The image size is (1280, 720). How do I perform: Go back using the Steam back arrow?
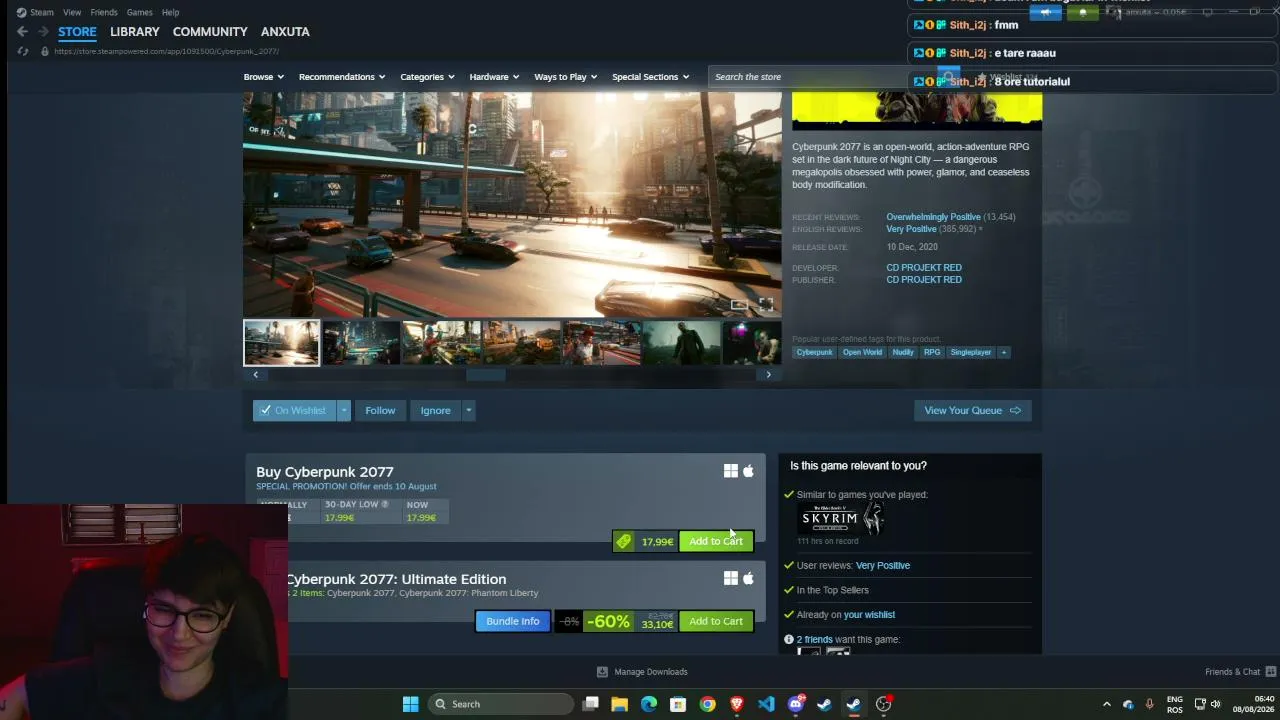tap(22, 32)
